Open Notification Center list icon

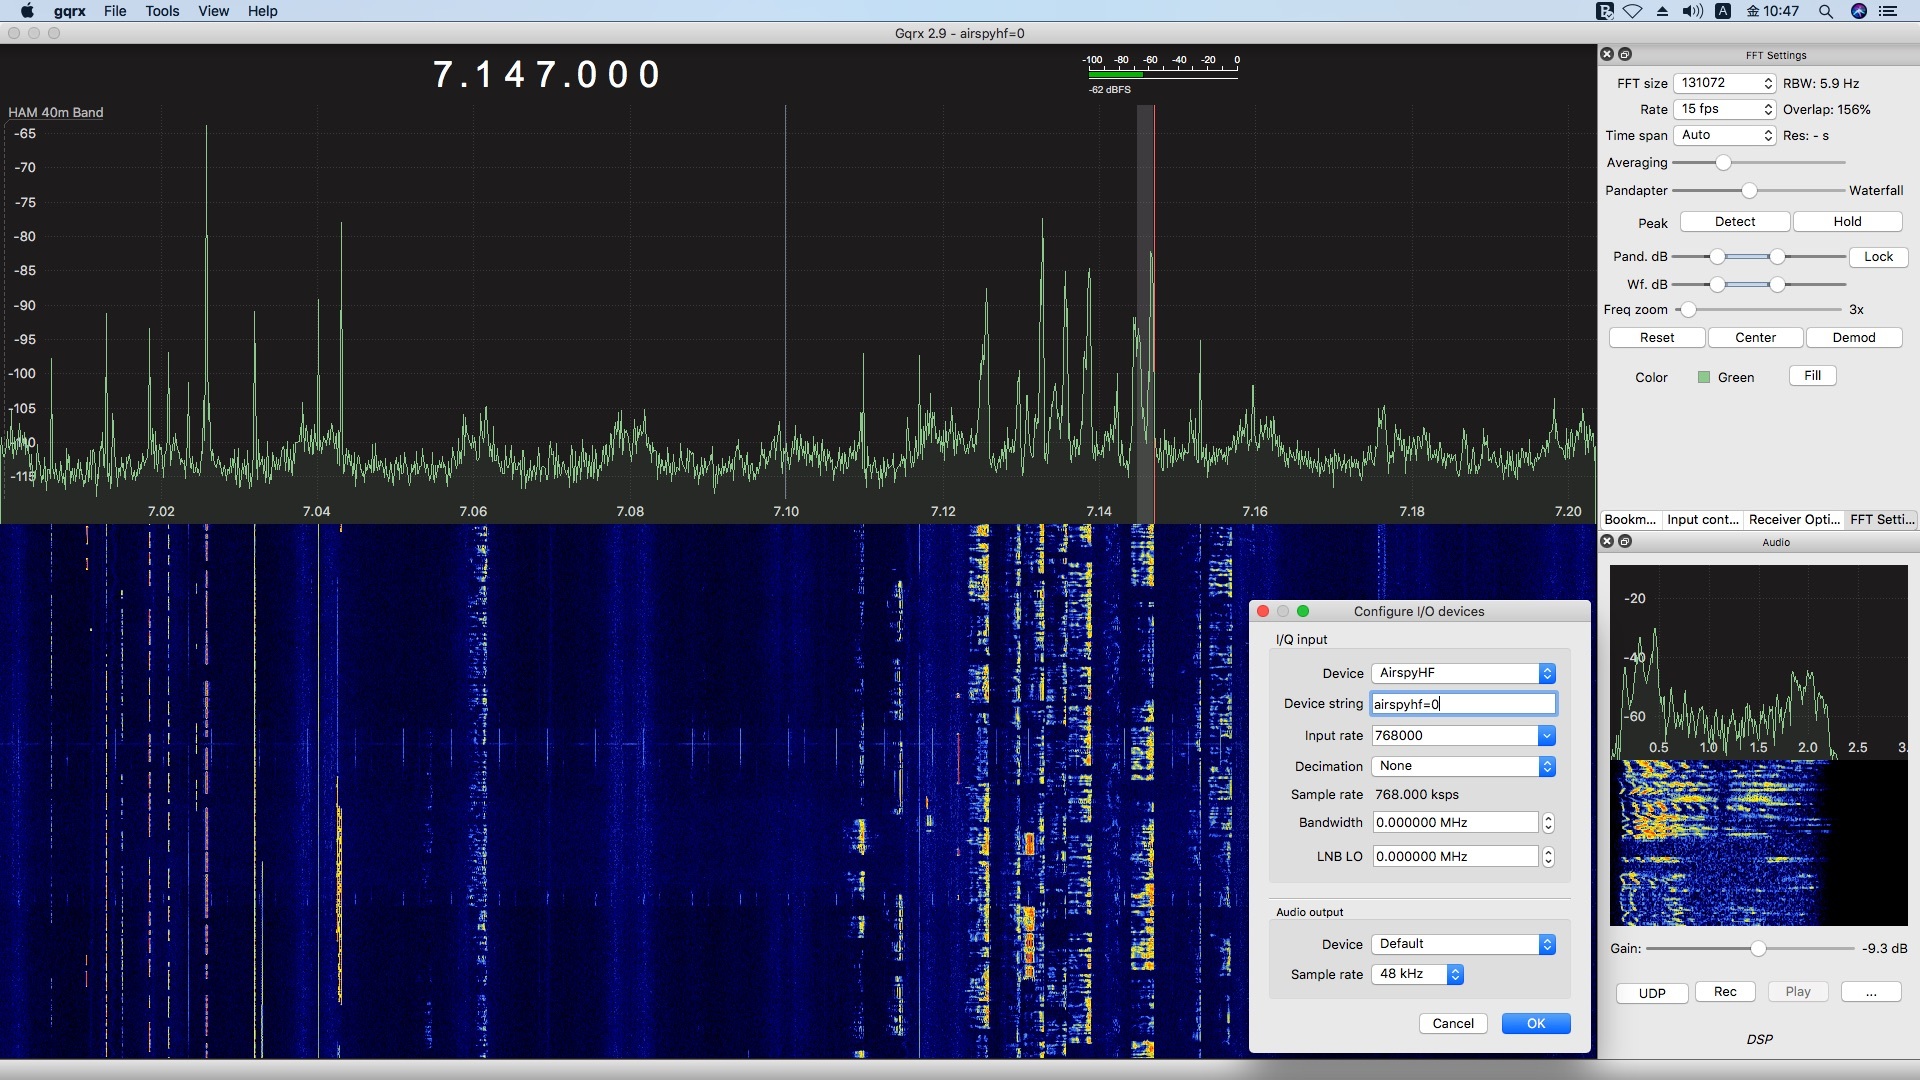click(1888, 11)
